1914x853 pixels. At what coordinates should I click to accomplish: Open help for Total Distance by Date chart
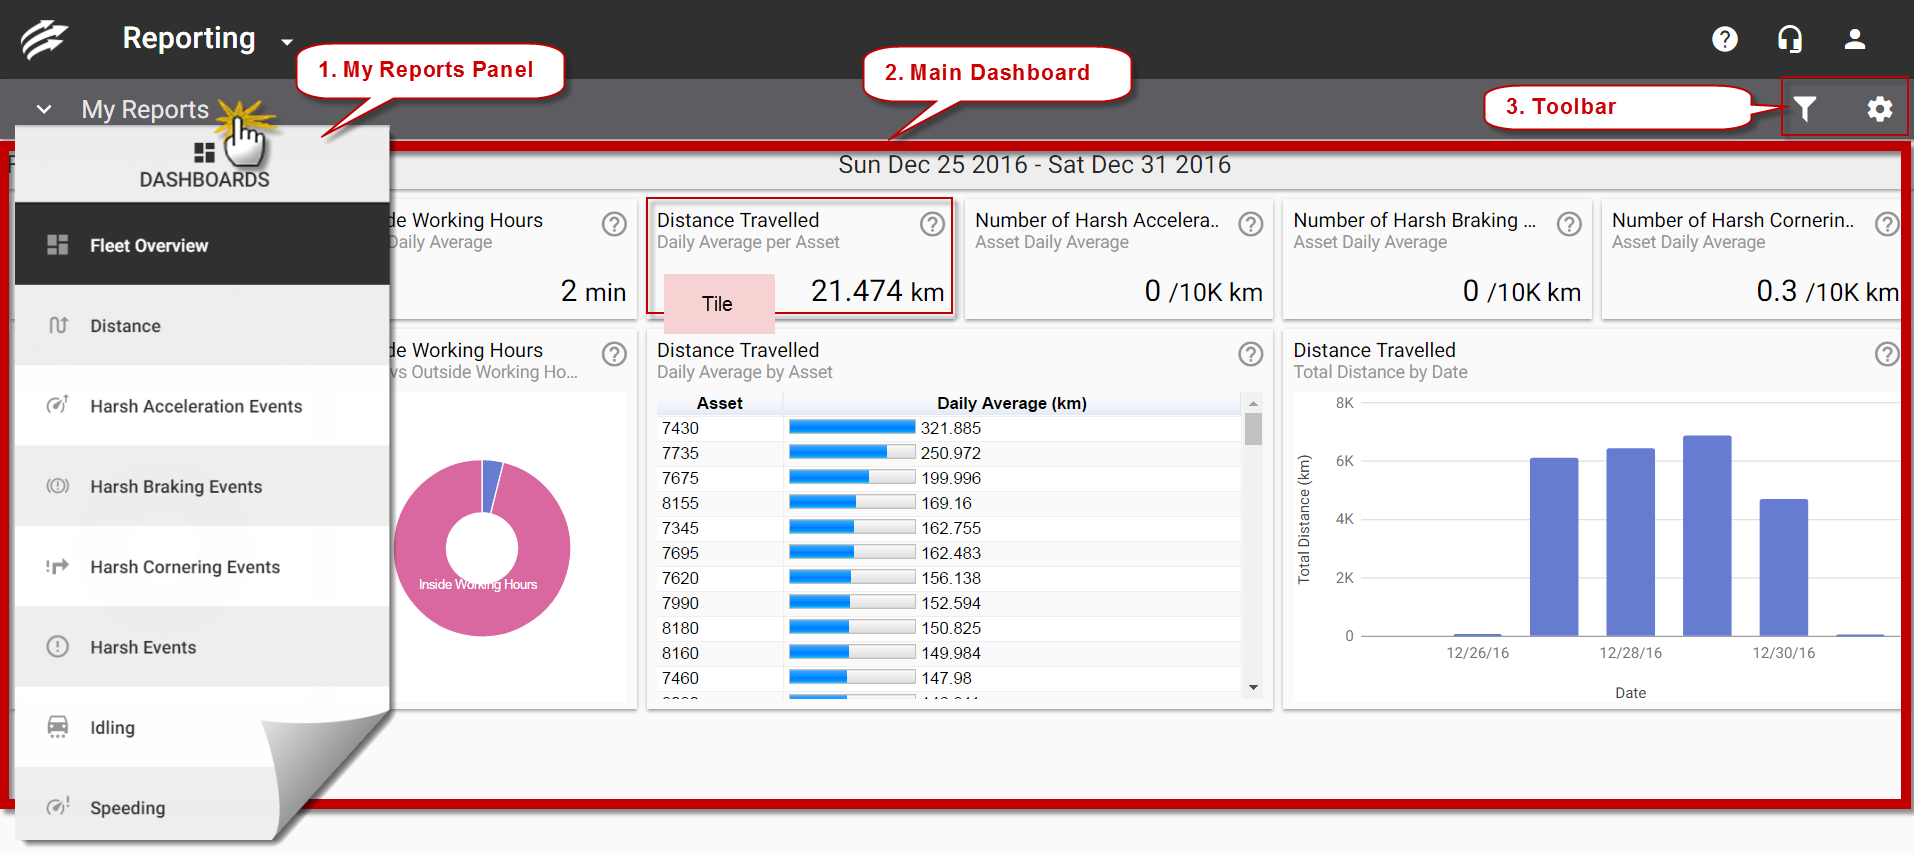1886,354
